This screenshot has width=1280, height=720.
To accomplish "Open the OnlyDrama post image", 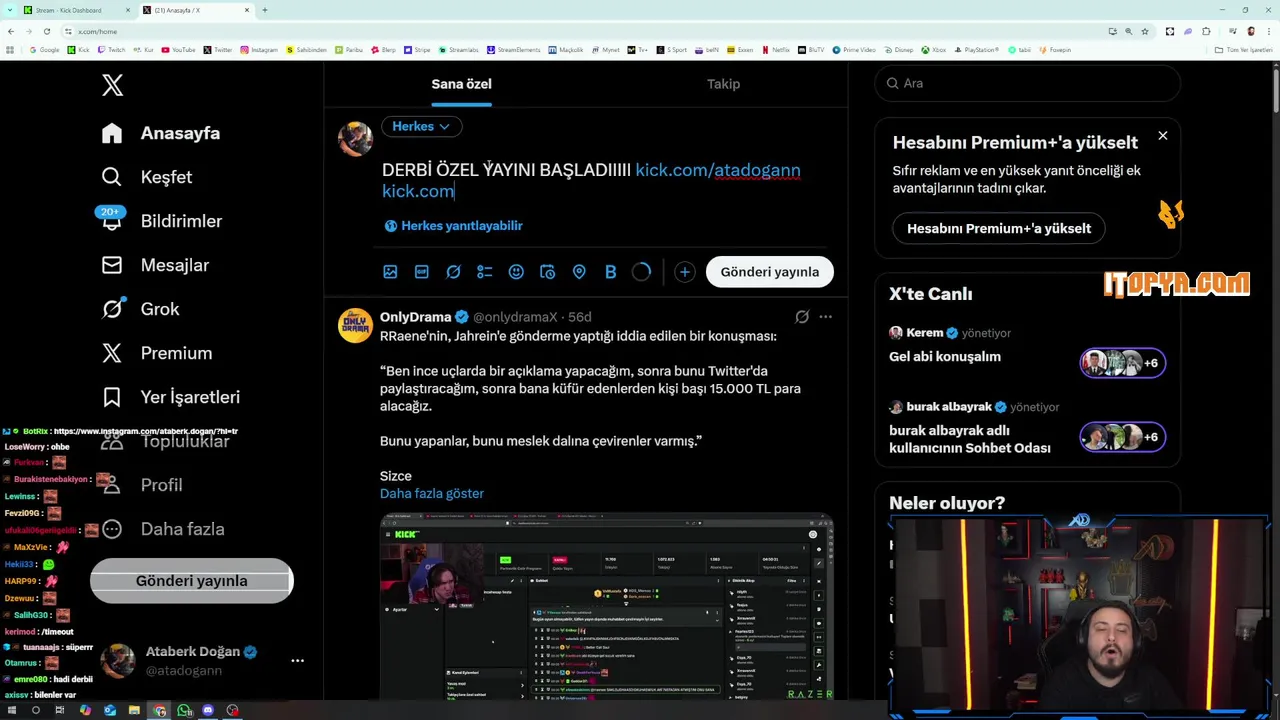I will coord(607,606).
